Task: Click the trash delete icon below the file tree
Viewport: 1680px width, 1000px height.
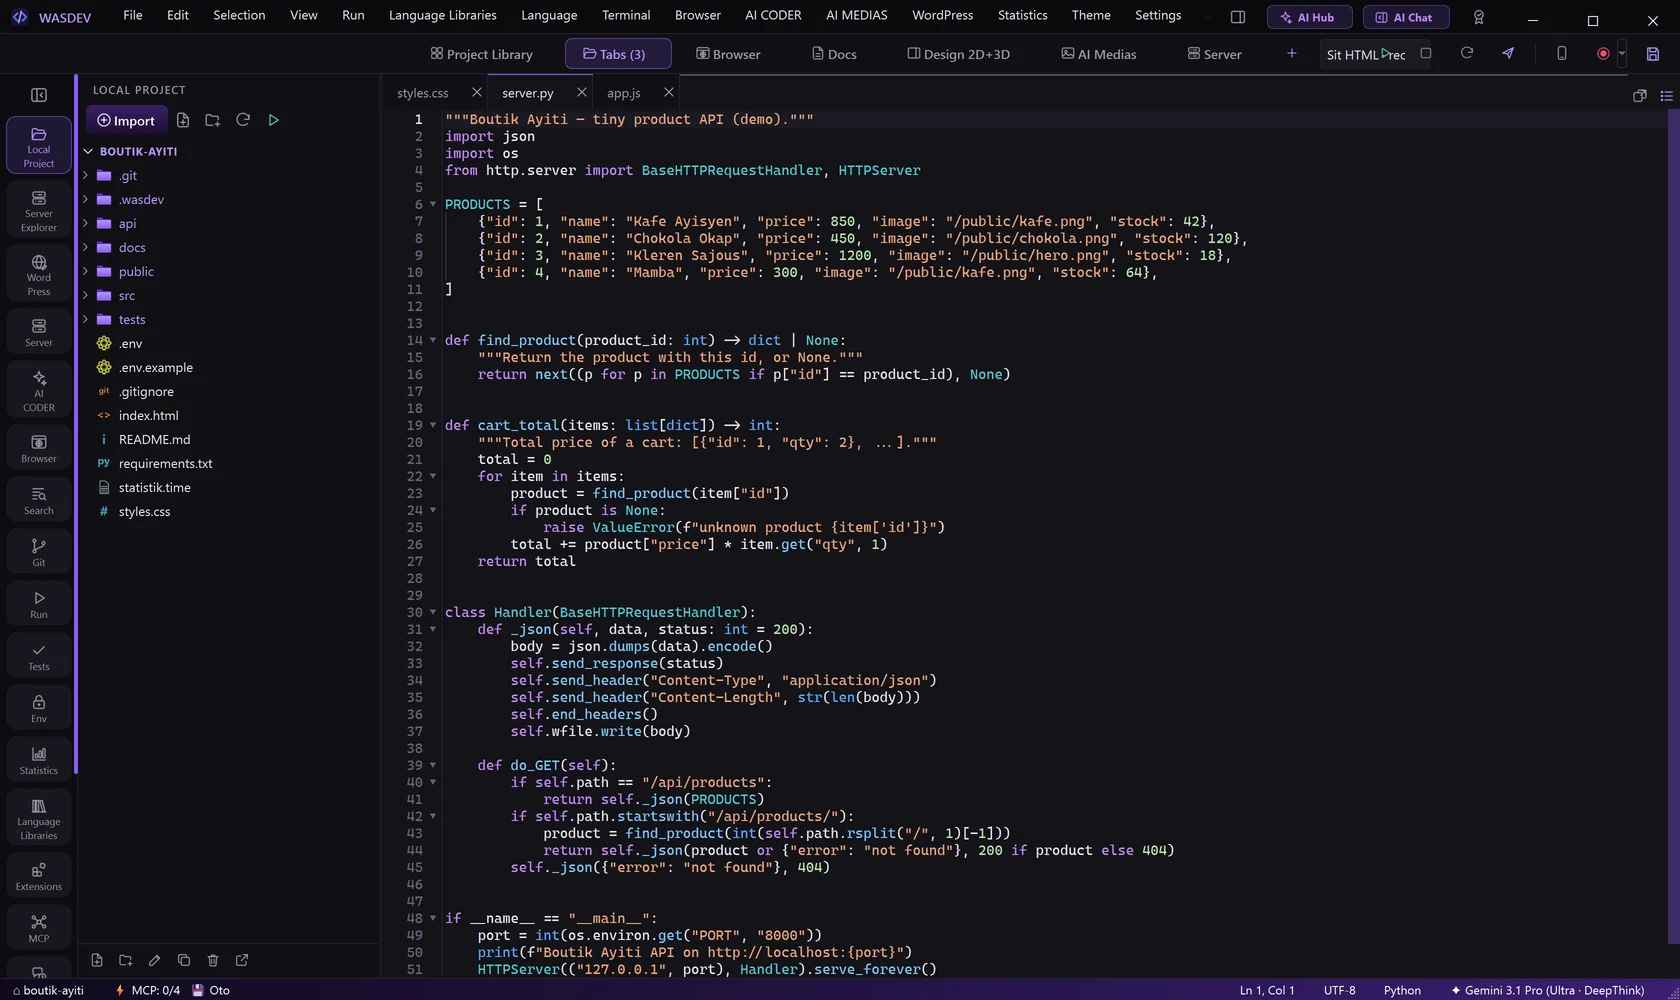Action: coord(213,960)
